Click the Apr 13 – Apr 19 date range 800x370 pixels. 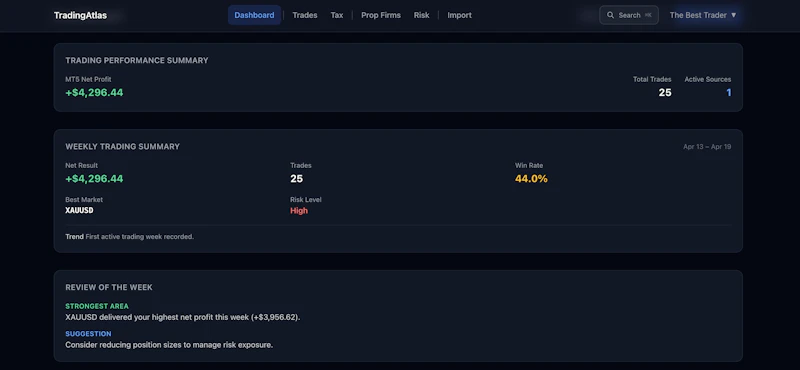point(707,147)
